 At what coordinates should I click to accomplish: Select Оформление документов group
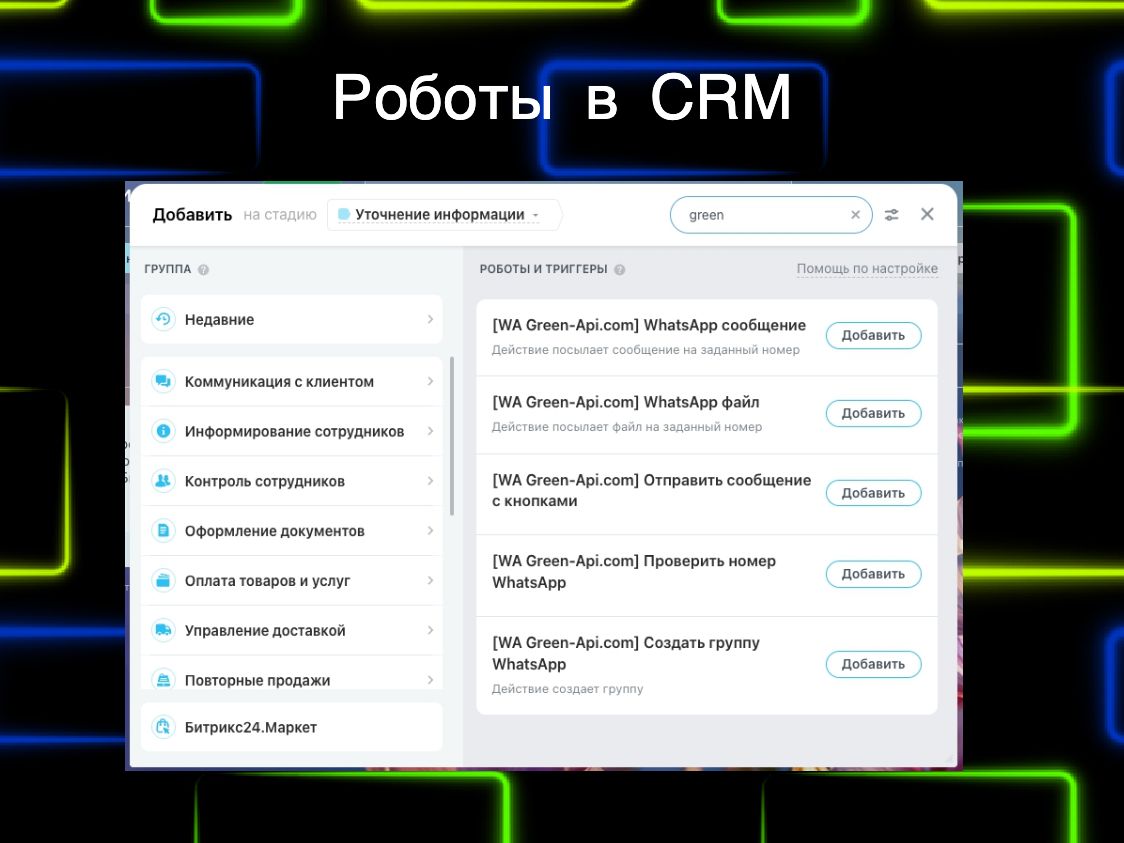point(292,530)
